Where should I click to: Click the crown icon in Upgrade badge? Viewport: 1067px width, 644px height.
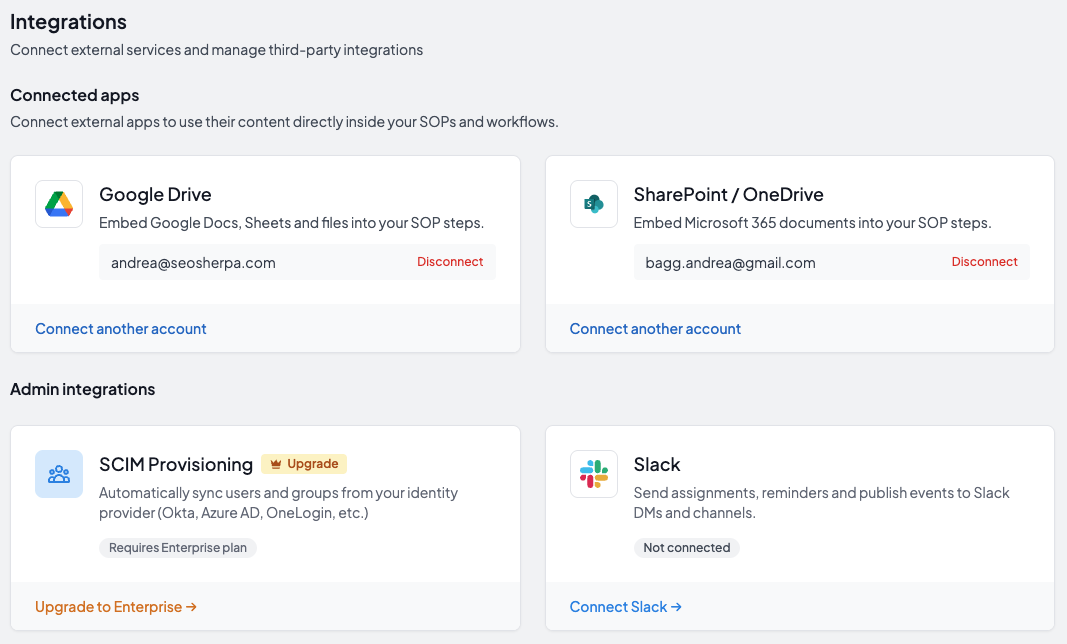(x=276, y=464)
